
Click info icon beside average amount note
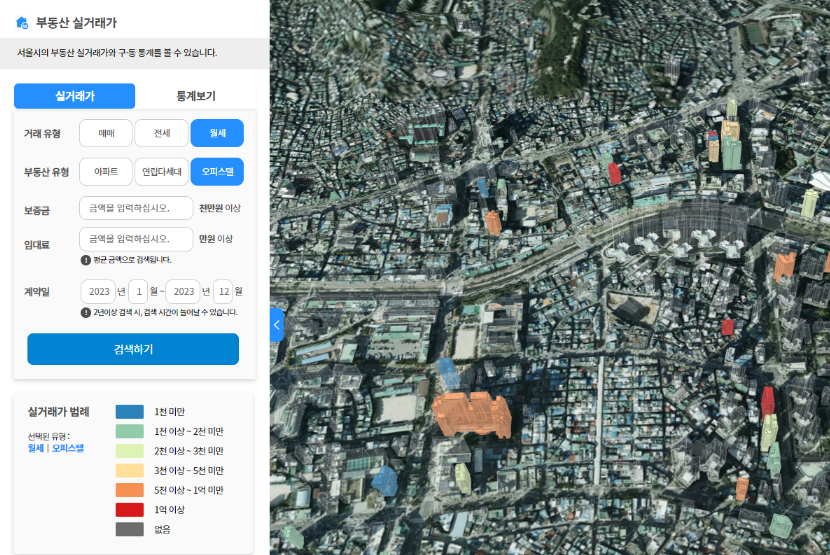(85, 260)
